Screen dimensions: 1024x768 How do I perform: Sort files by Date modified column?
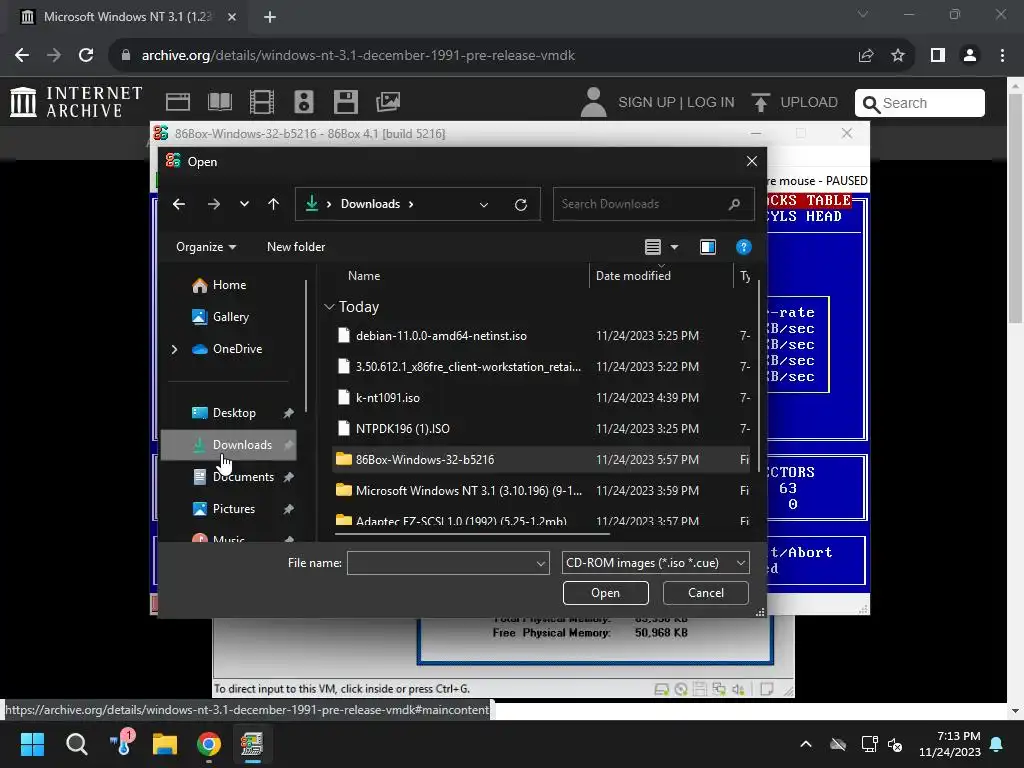click(633, 276)
